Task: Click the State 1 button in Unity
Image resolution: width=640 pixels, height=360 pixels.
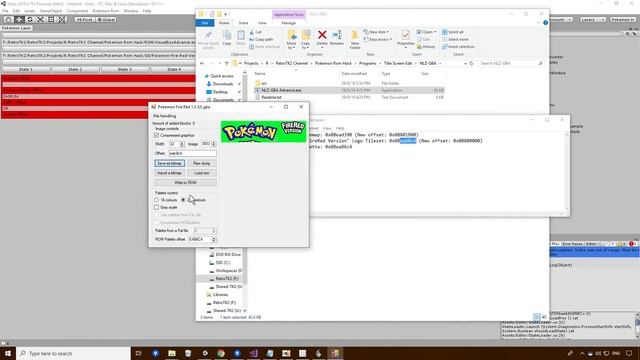Action: 26,69
